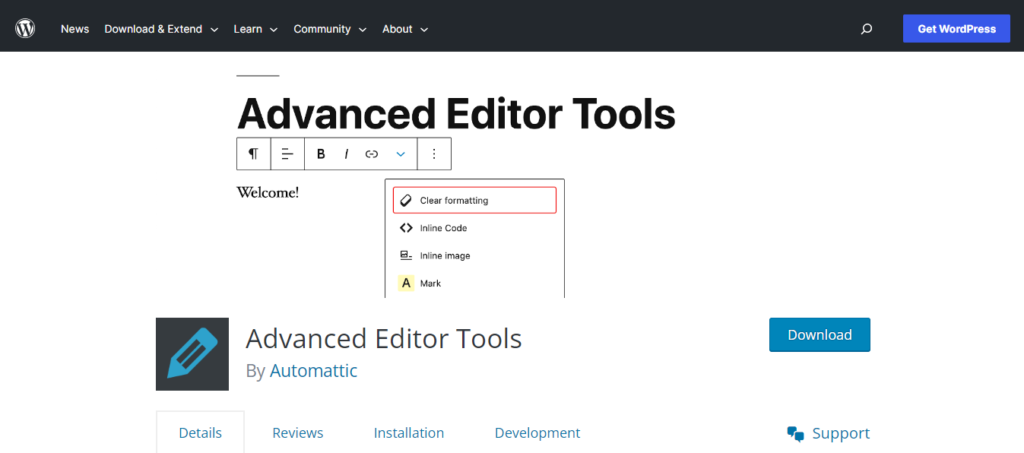This screenshot has width=1024, height=453.
Task: Select the Inline image menu entry
Action: [475, 255]
